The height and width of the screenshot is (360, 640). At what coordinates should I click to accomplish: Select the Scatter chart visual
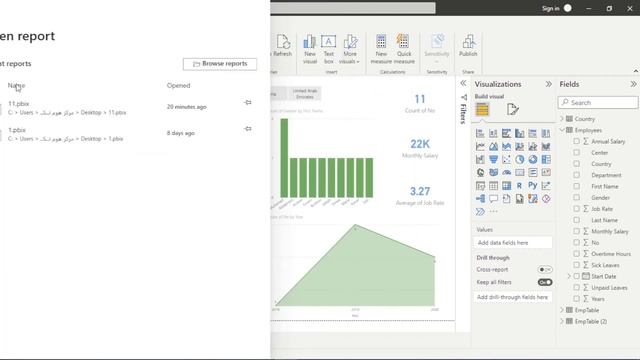pyautogui.click(x=506, y=159)
